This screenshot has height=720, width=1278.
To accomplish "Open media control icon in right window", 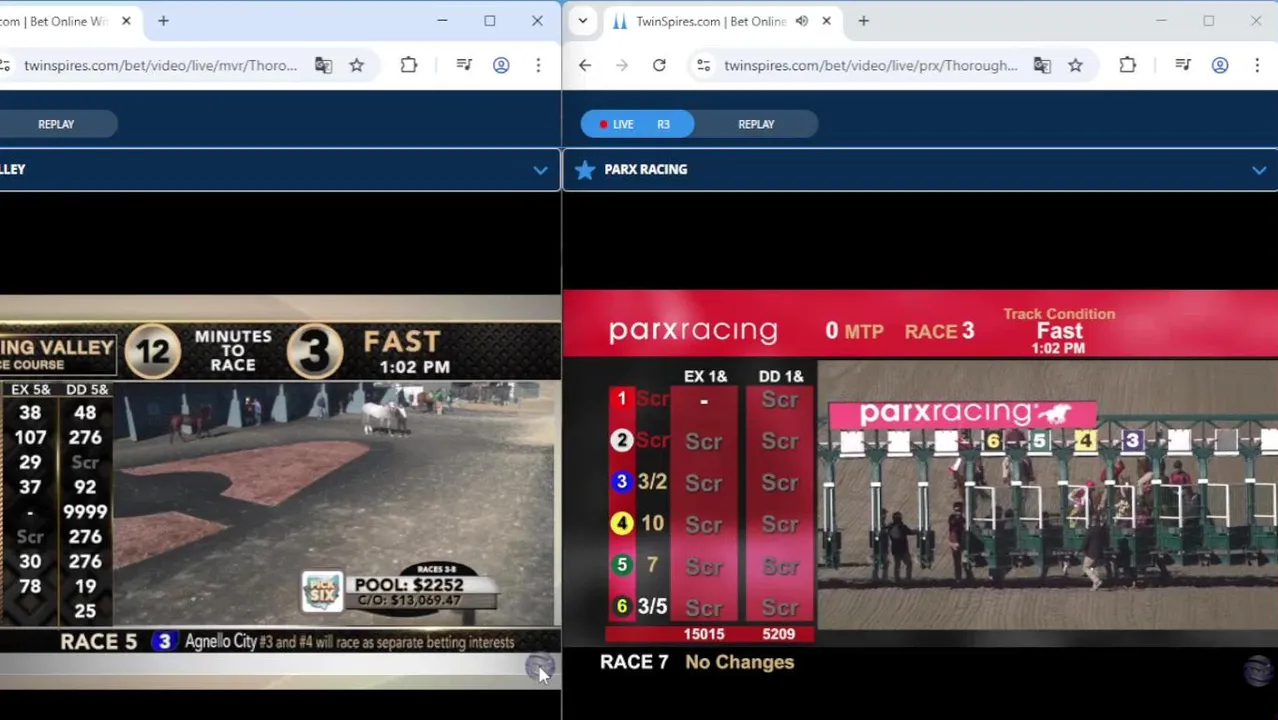I will coord(1183,65).
